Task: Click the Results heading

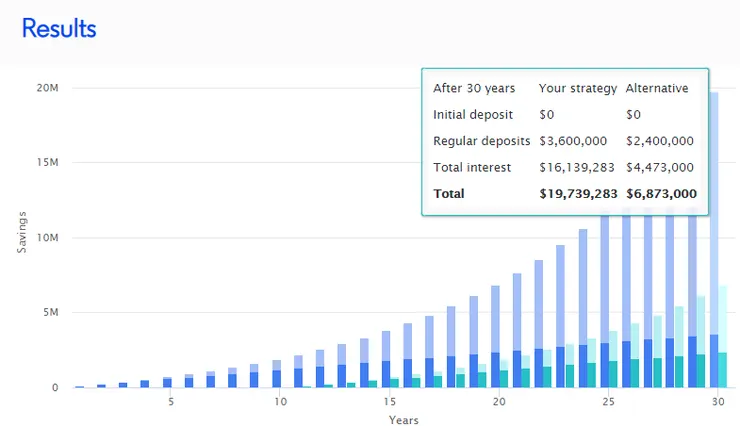Action: coord(59,28)
